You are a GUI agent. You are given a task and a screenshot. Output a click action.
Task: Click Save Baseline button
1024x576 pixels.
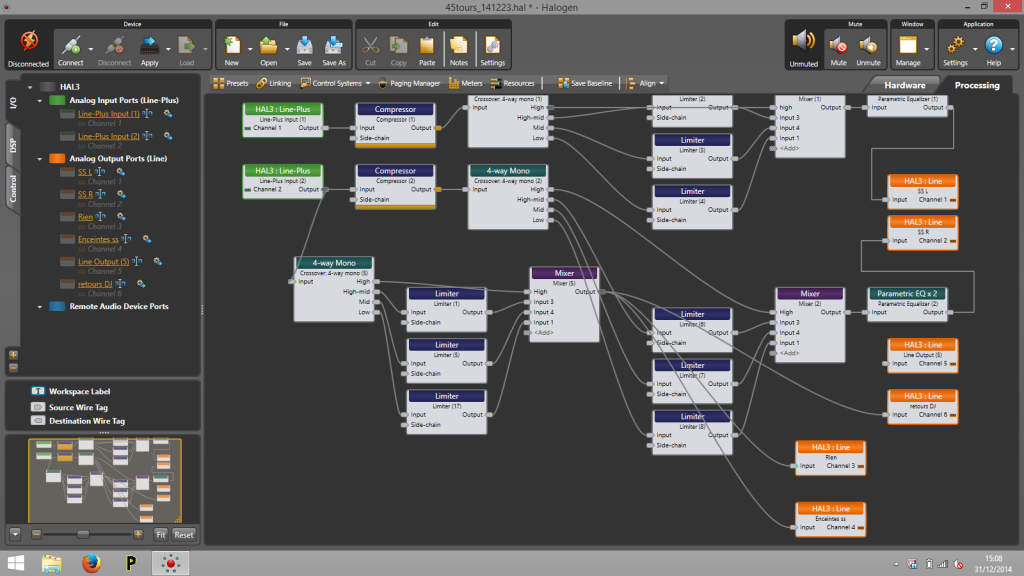(x=584, y=84)
